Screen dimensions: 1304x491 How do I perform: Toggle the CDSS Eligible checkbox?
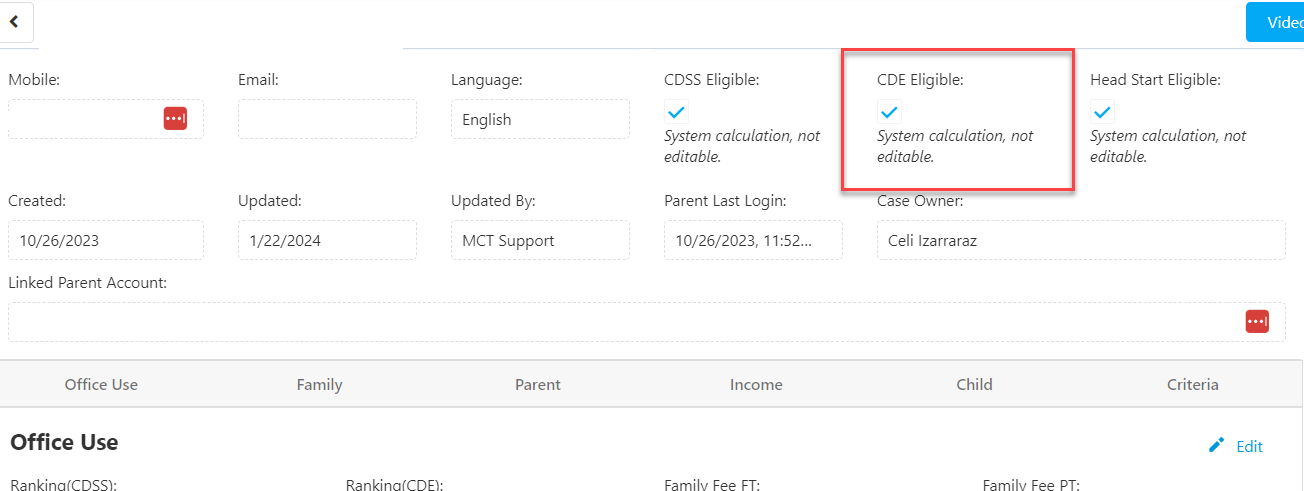(676, 112)
